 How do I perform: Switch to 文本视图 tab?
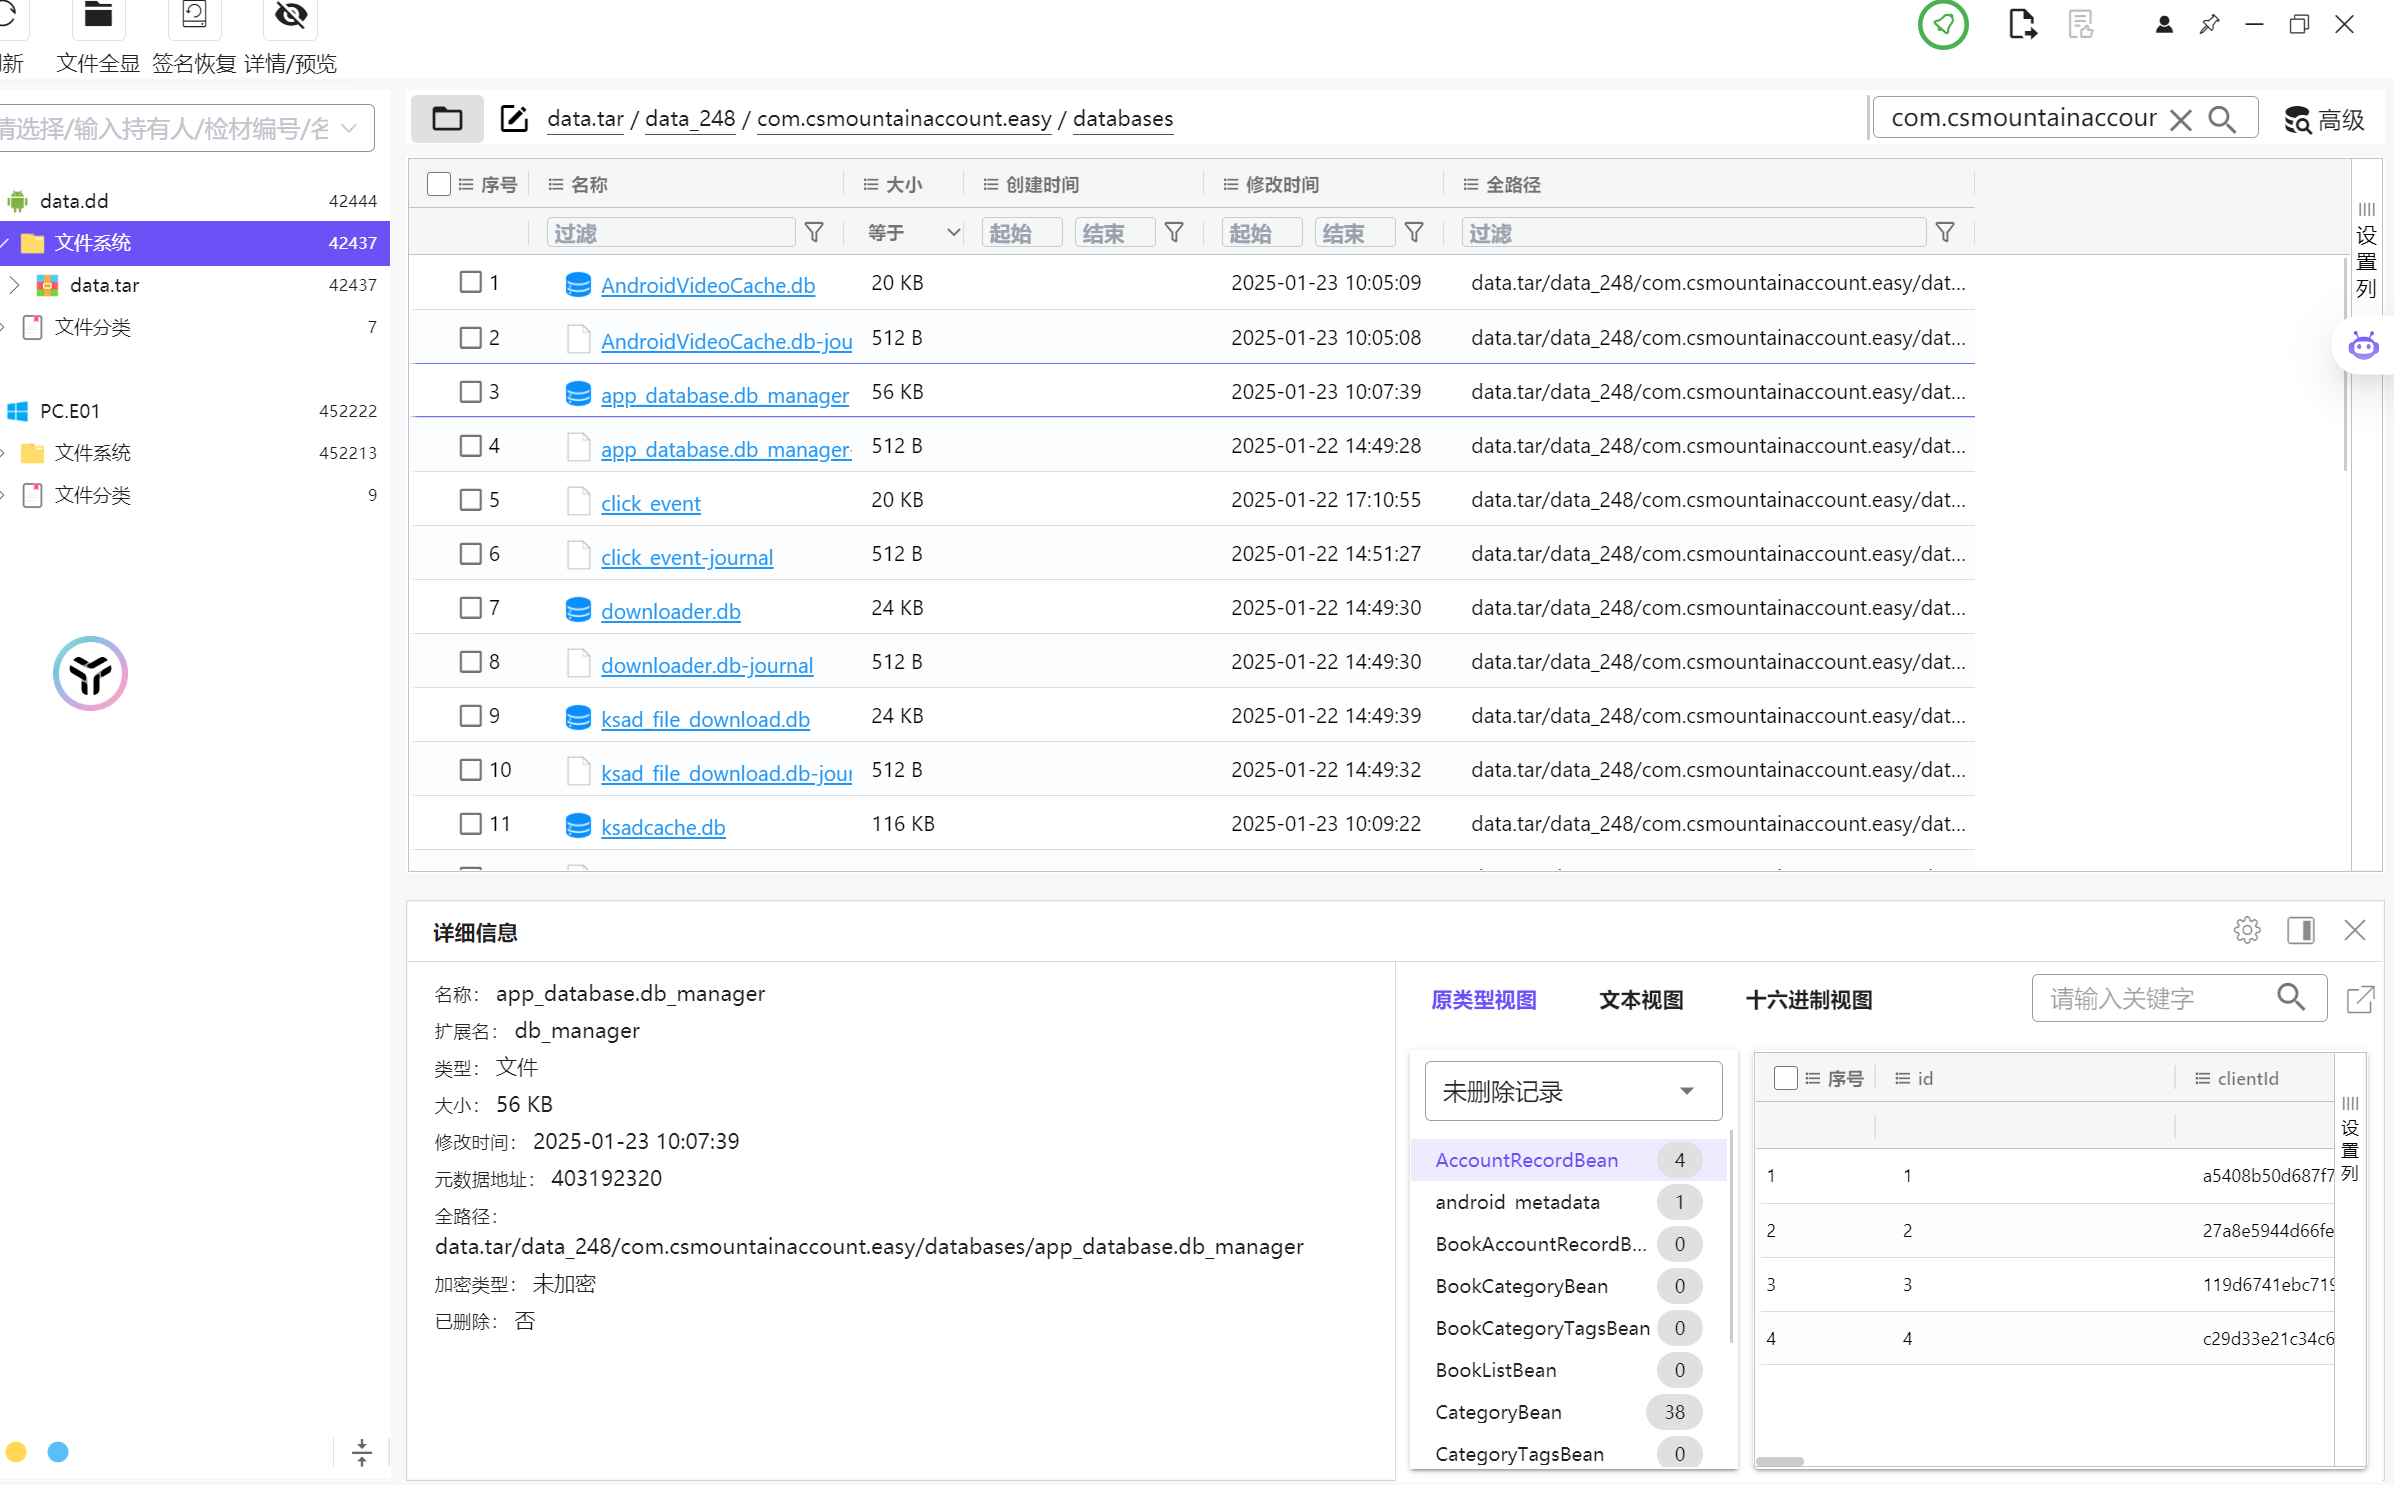pos(1640,1000)
